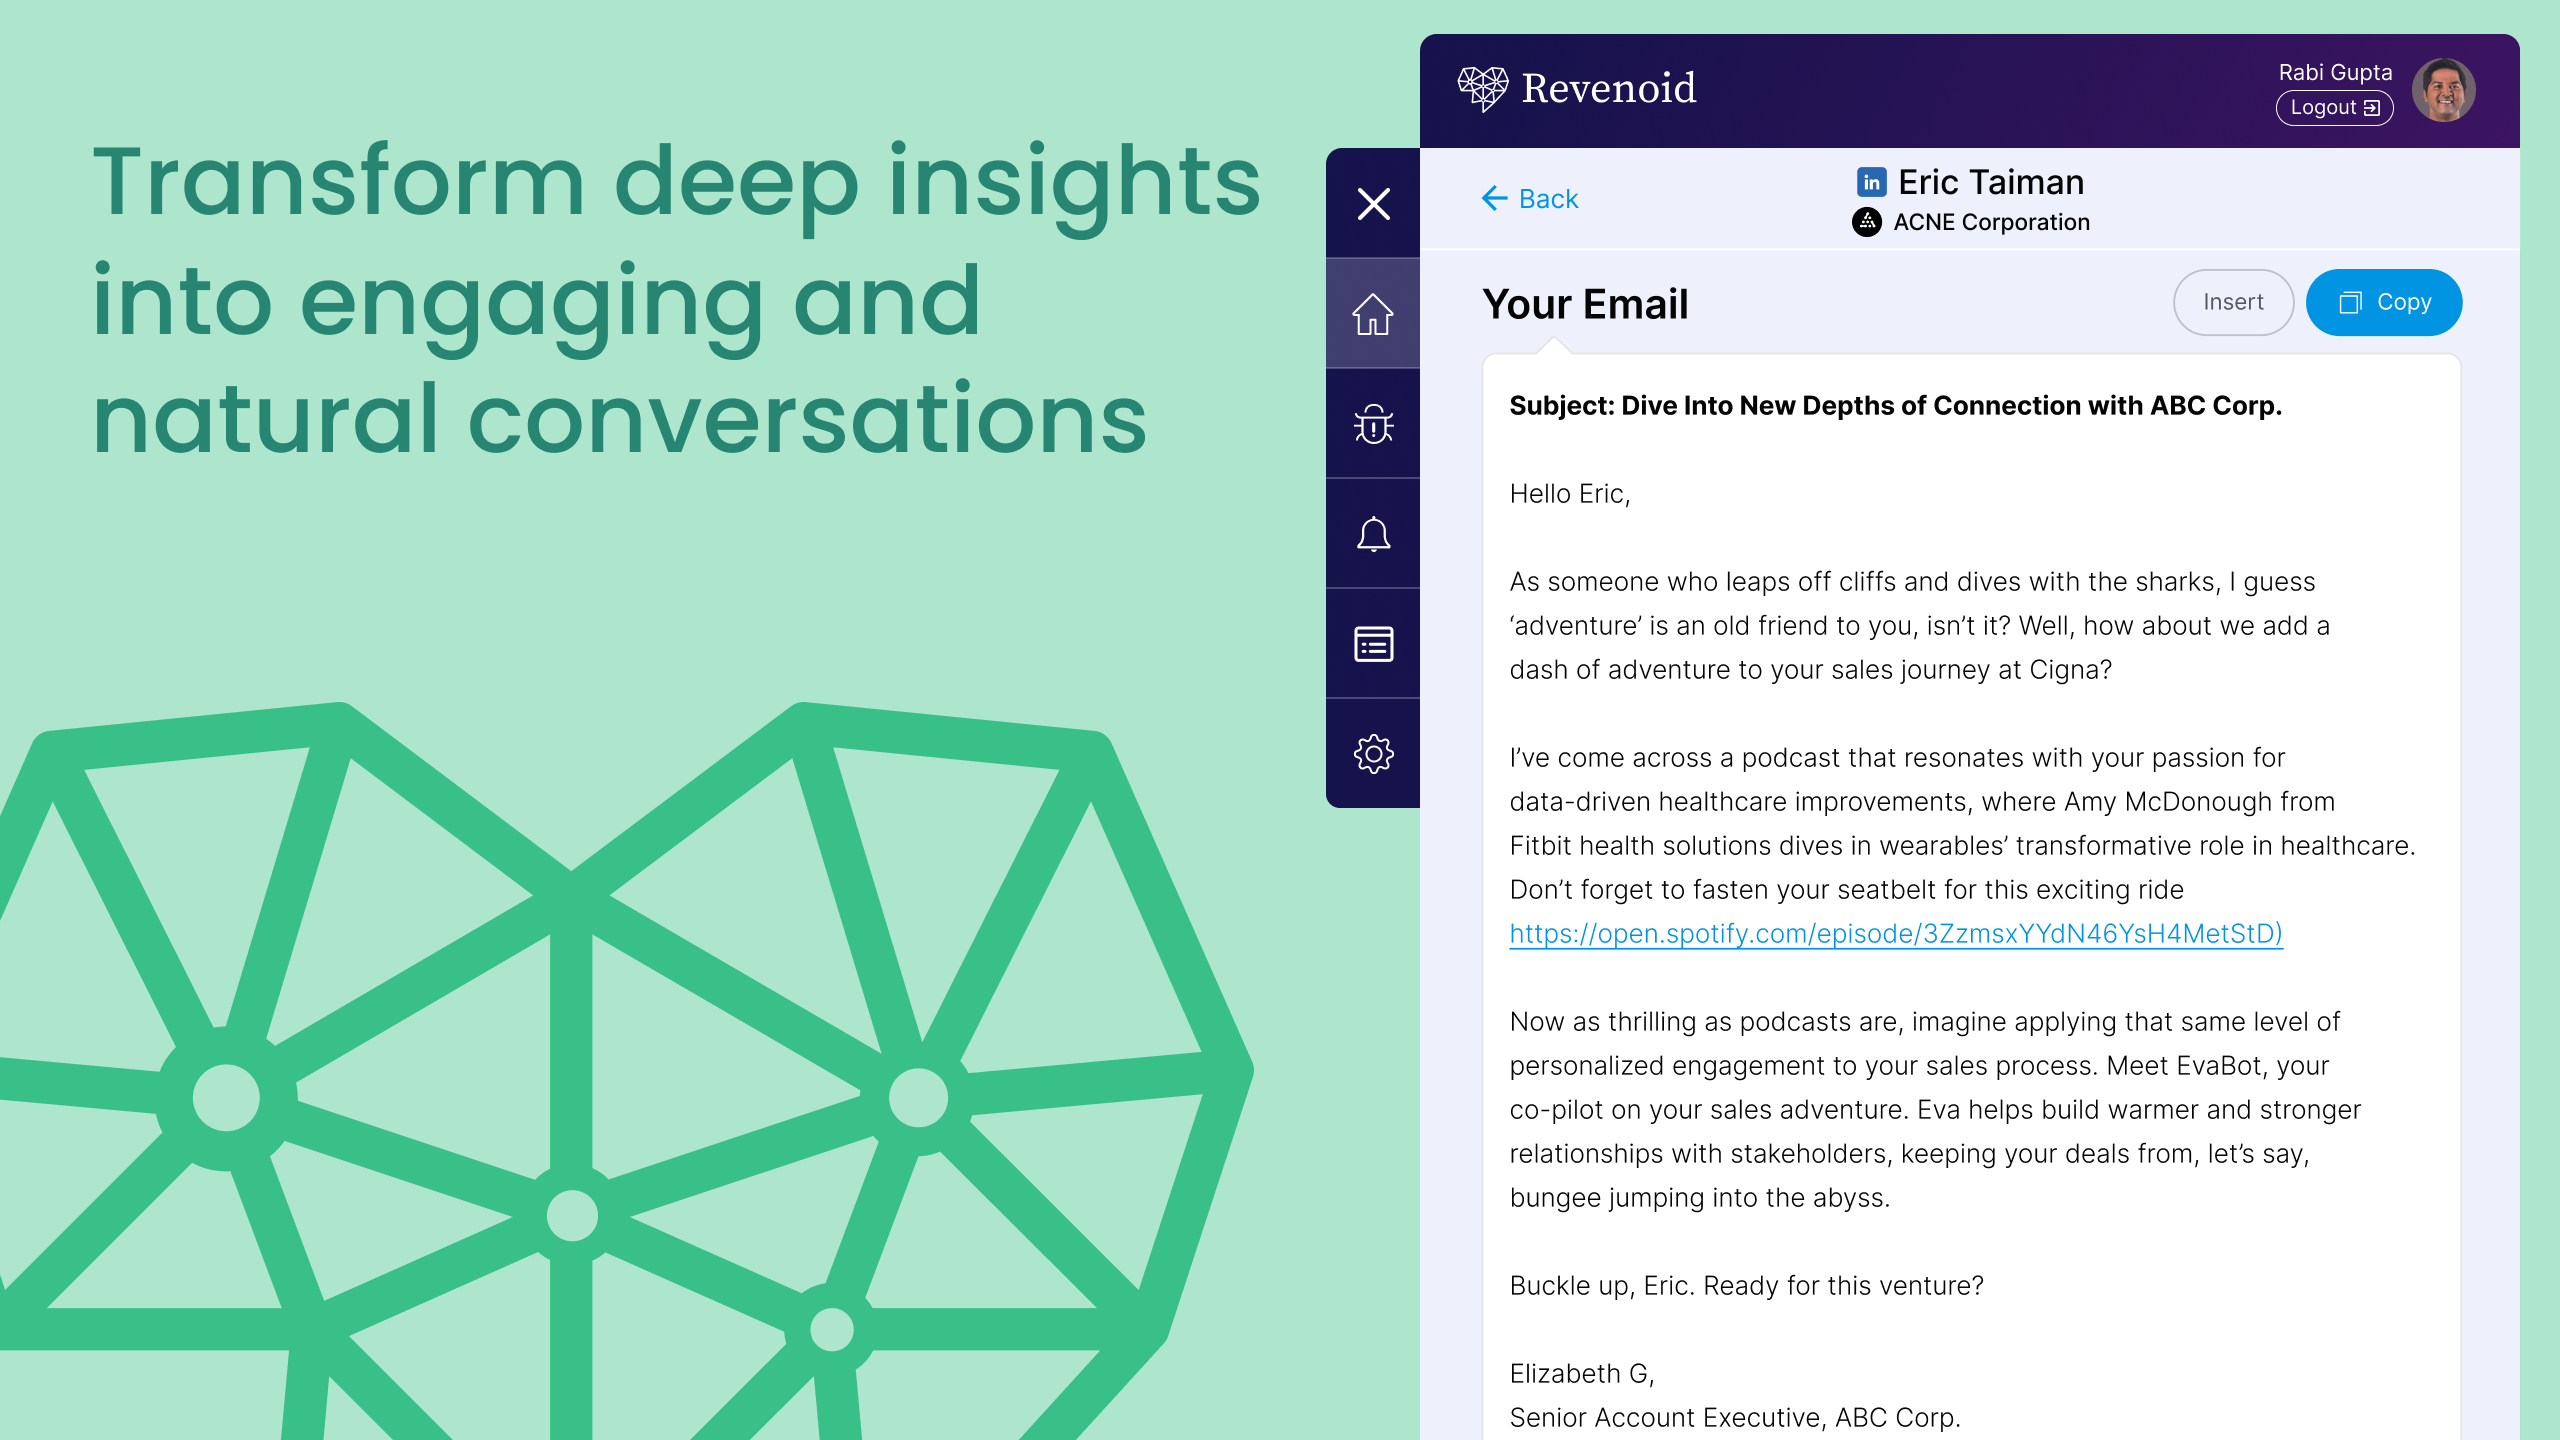Click the Back arrow link
Image resolution: width=2560 pixels, height=1440 pixels.
(1530, 199)
